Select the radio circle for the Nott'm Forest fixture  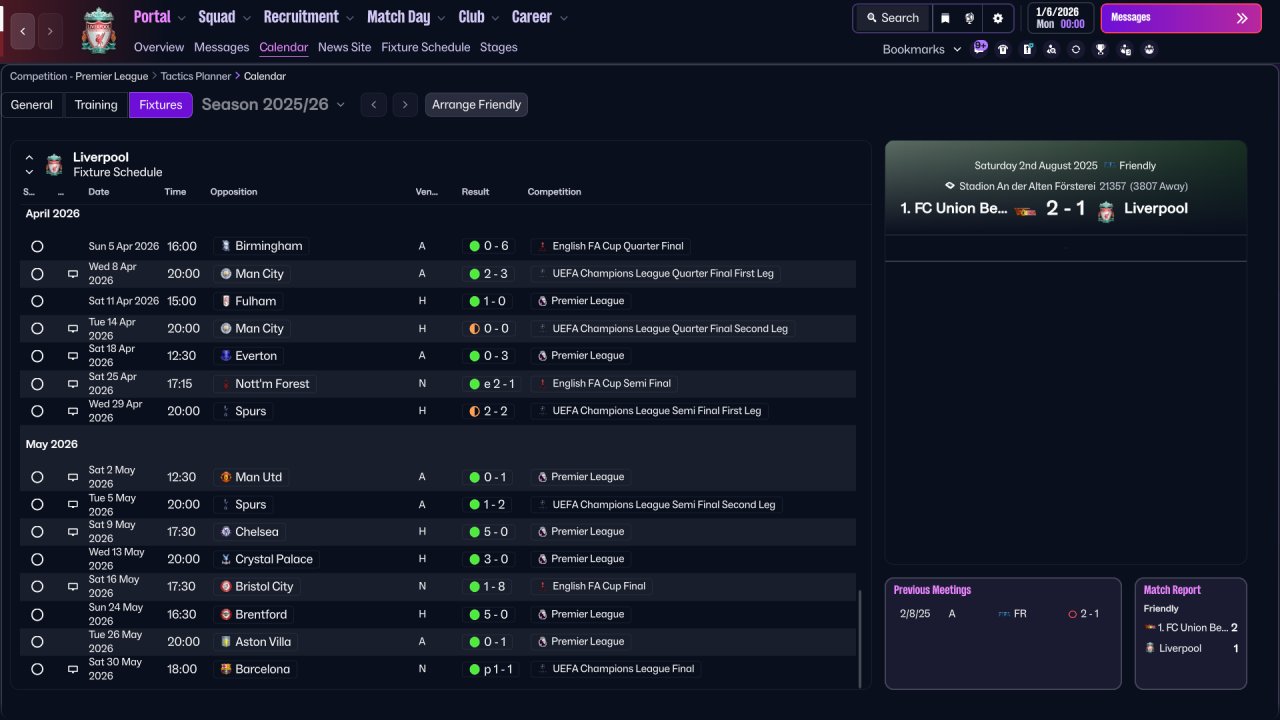pyautogui.click(x=37, y=384)
